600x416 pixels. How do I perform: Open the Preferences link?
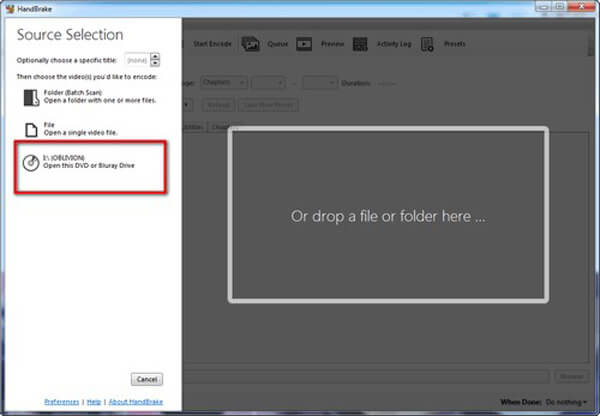click(x=62, y=402)
